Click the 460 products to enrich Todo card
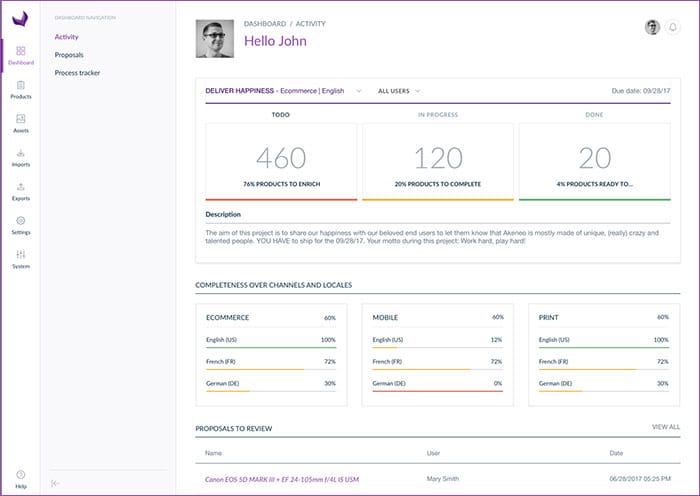Viewport: 700px width, 496px height. pyautogui.click(x=280, y=160)
